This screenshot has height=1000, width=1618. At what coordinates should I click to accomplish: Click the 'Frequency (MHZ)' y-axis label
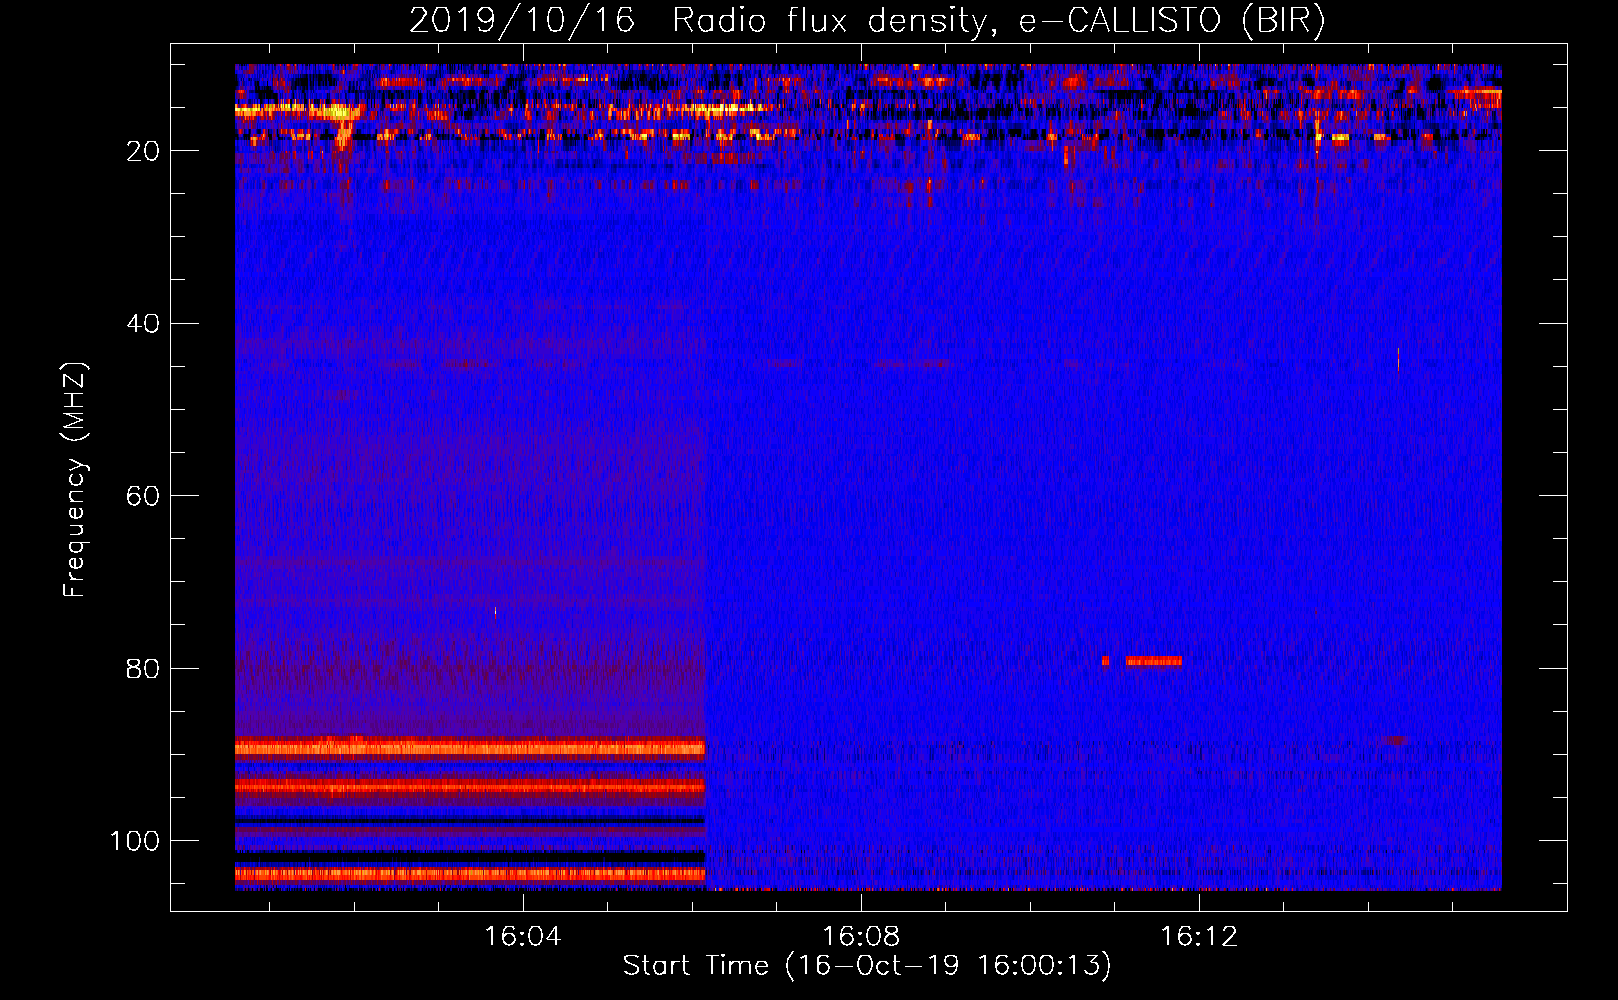pos(75,479)
